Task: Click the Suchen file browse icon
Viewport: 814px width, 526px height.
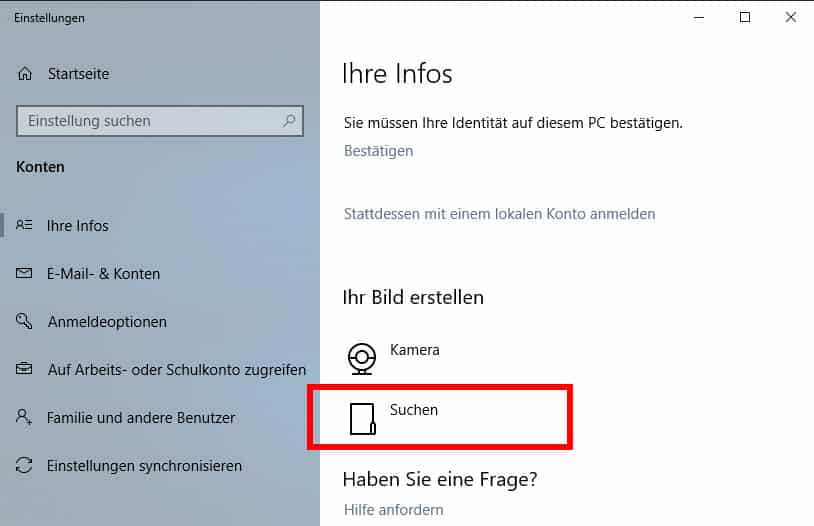Action: click(x=362, y=419)
